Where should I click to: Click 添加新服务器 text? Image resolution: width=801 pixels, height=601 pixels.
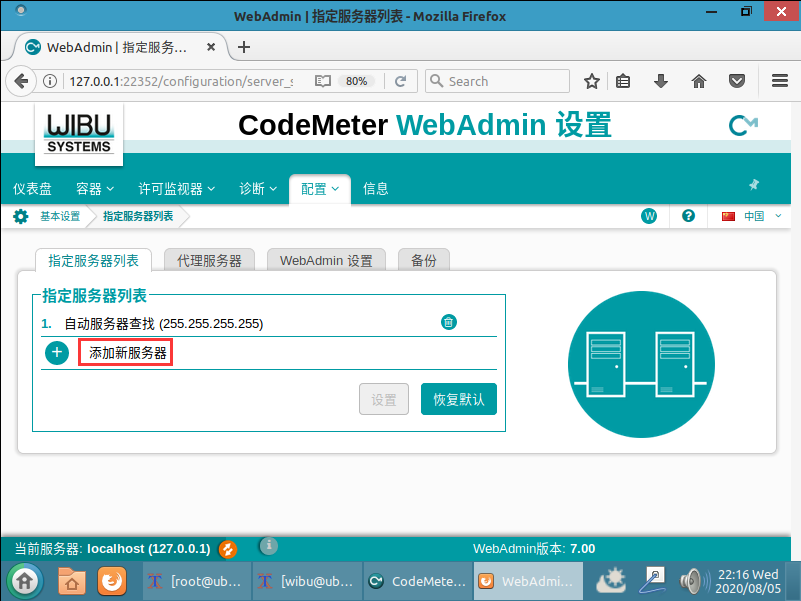coord(128,353)
